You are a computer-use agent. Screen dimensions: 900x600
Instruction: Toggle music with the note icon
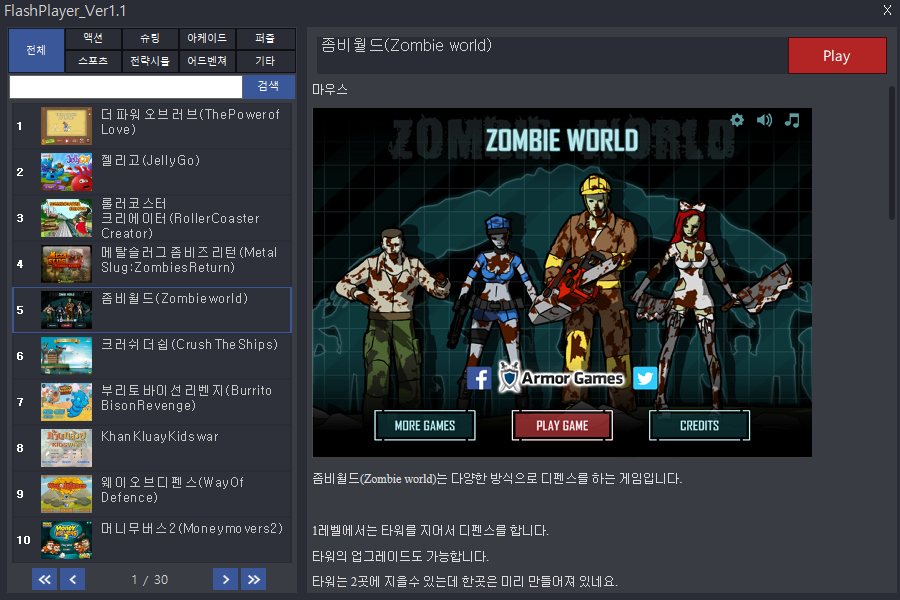click(x=792, y=120)
